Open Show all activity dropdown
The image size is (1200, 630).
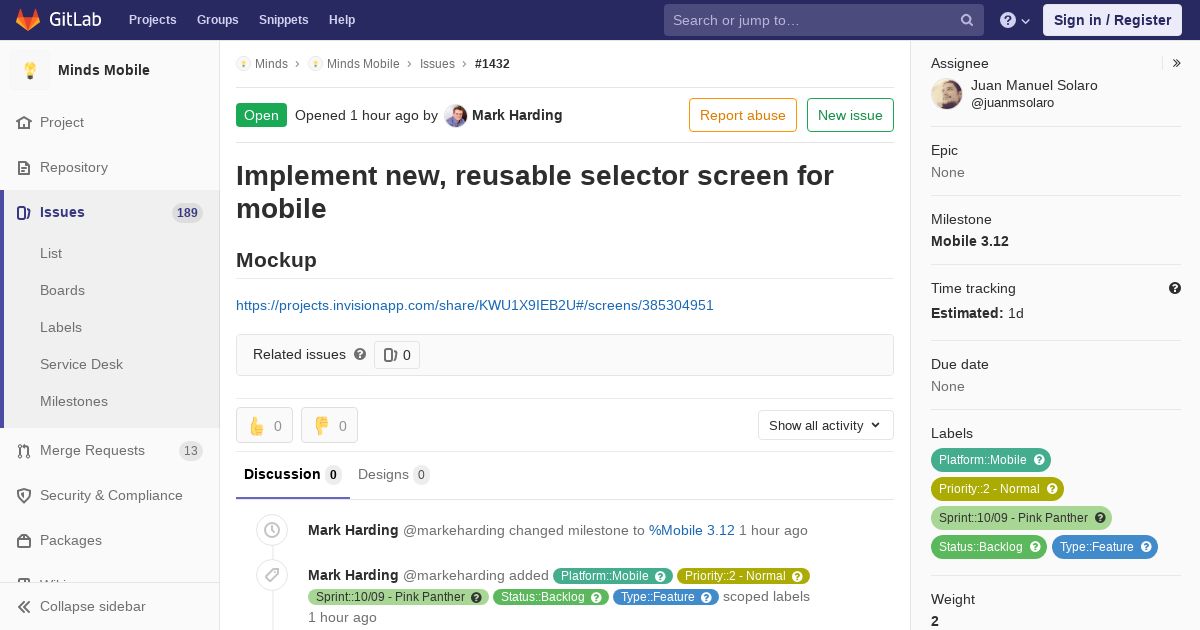825,425
